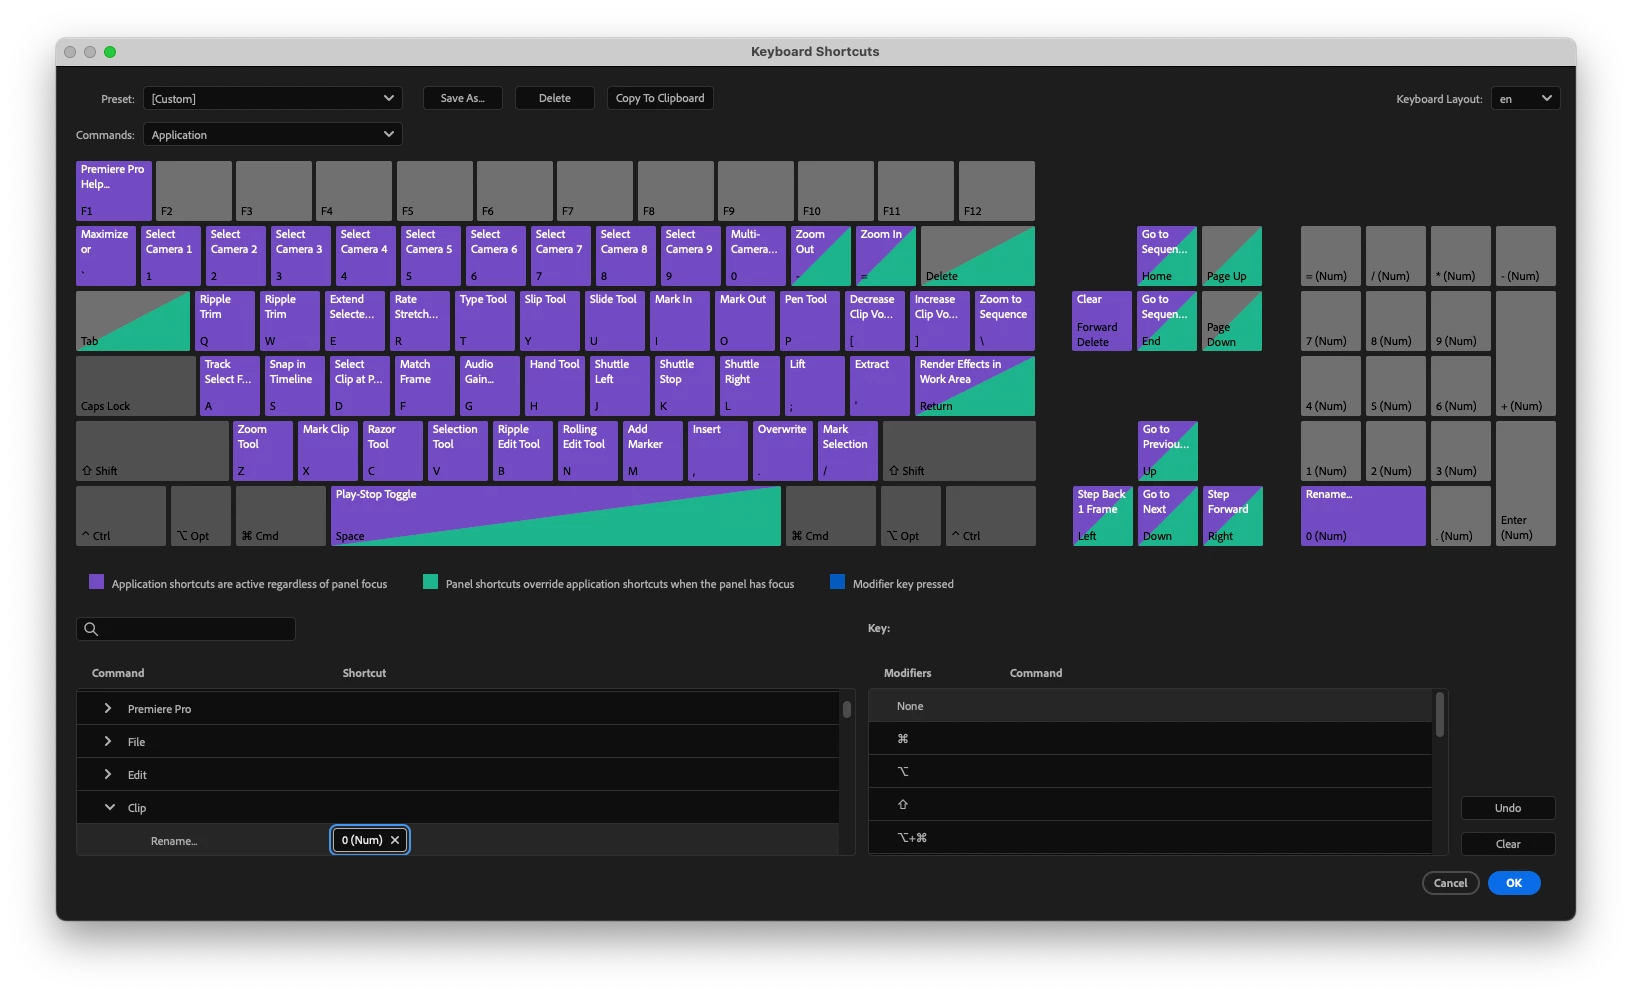This screenshot has width=1632, height=995.
Task: Select the Rename... command row
Action: coord(458,840)
